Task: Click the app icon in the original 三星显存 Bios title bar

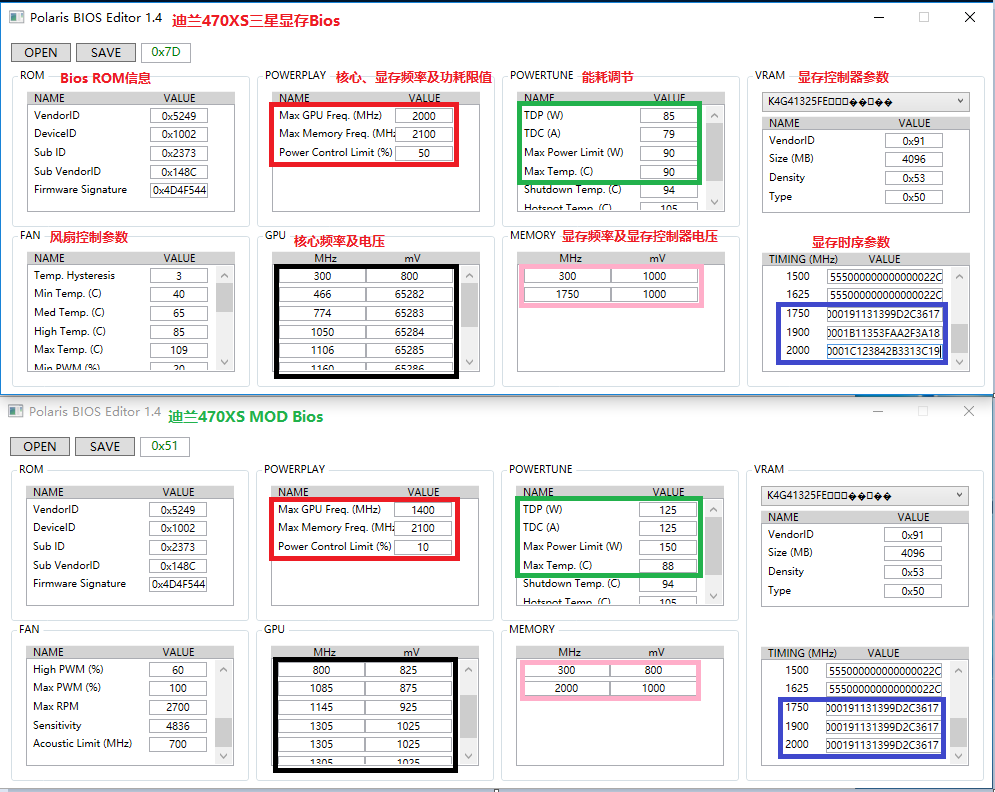Action: coord(16,18)
